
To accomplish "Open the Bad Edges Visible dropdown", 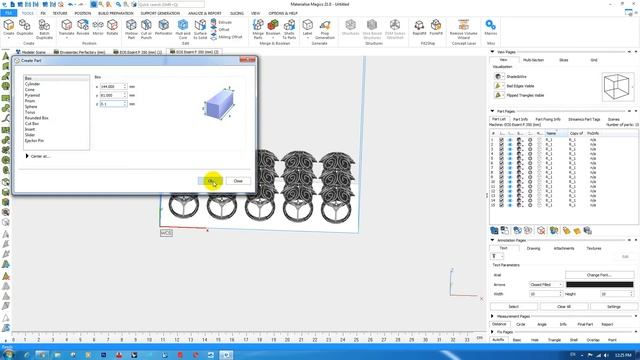I will point(503,86).
